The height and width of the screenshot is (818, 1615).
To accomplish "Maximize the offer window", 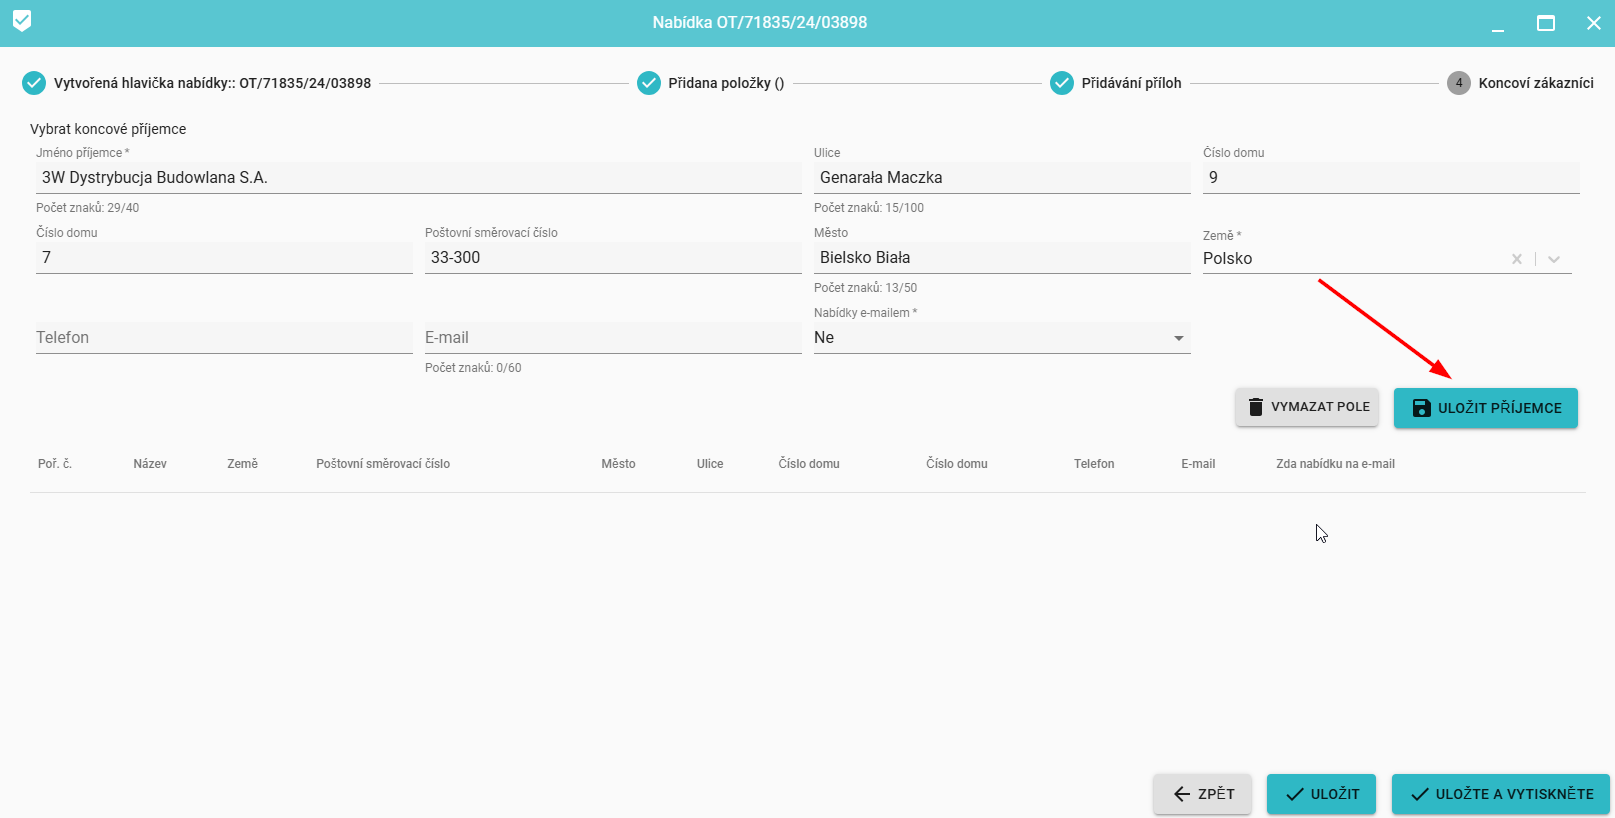I will tap(1546, 23).
